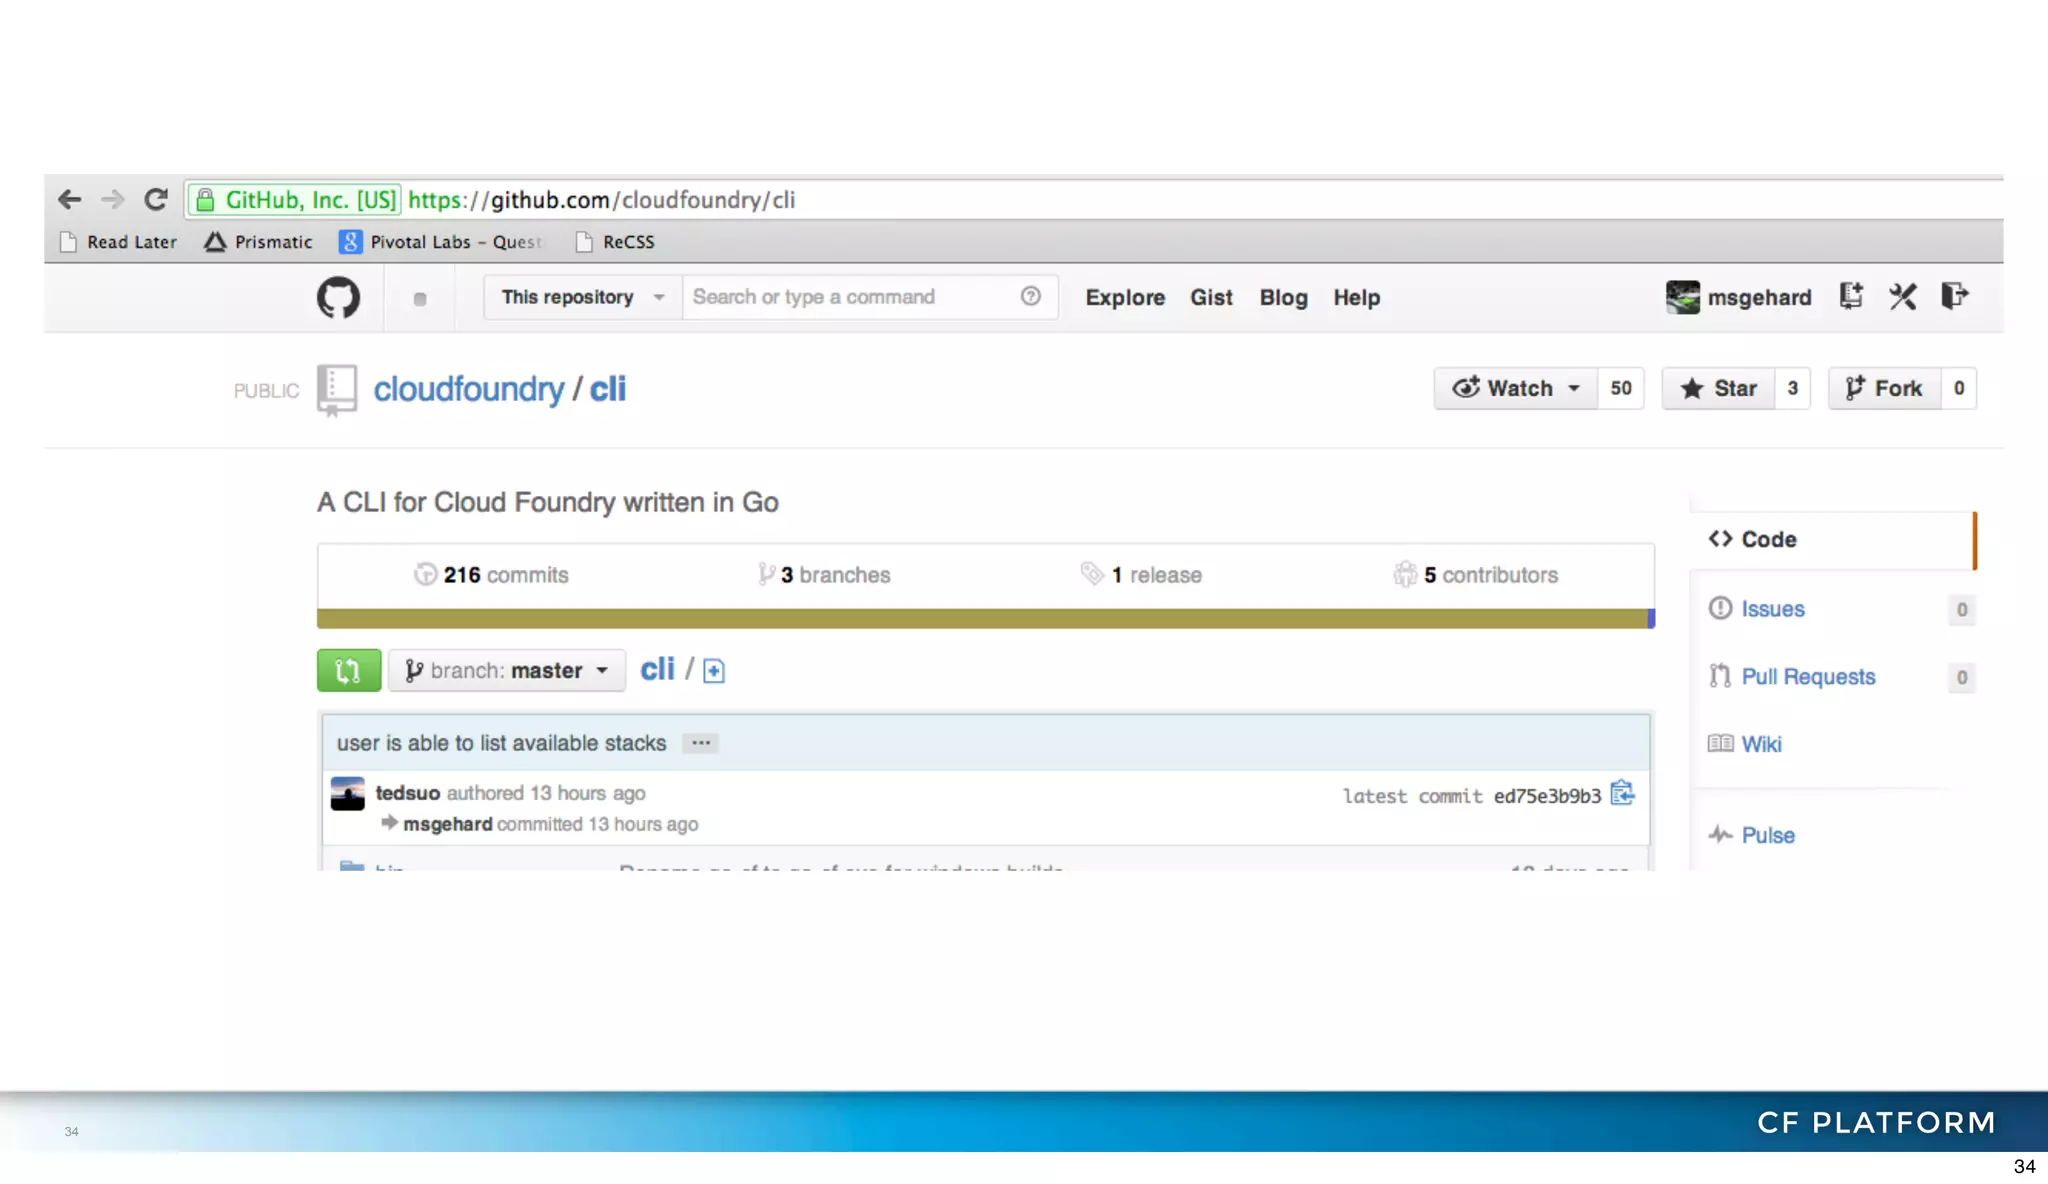The width and height of the screenshot is (2048, 1184).
Task: Click the GitHub Octocat logo
Action: (x=338, y=298)
